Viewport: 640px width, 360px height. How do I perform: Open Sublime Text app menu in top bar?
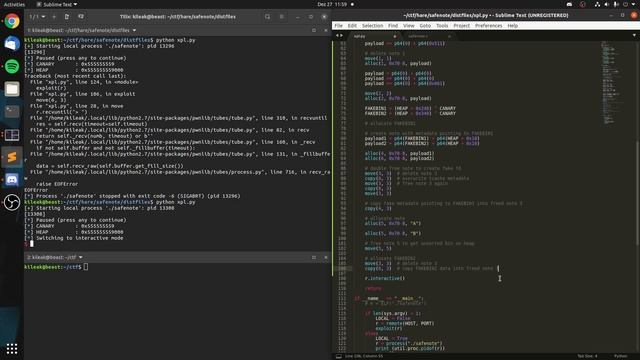tap(57, 4)
